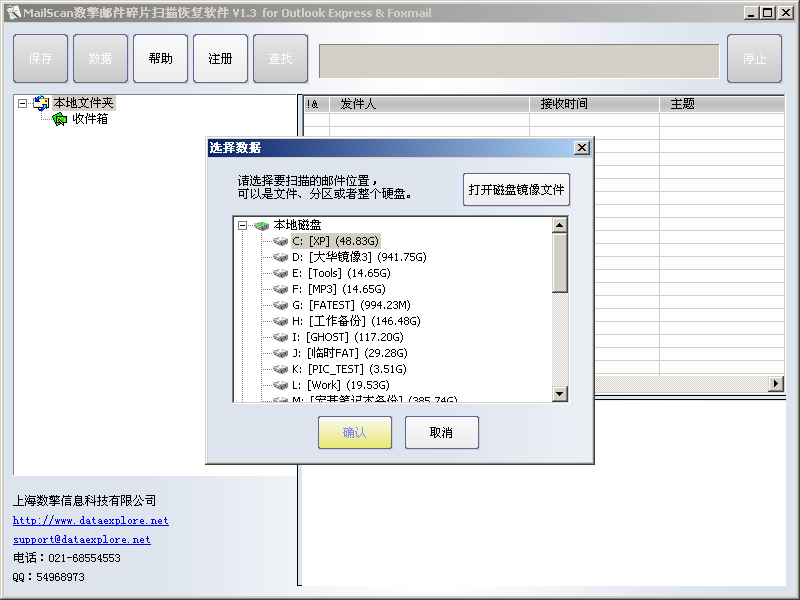Click the !& flag column header
This screenshot has height=600, width=800.
pyautogui.click(x=316, y=104)
